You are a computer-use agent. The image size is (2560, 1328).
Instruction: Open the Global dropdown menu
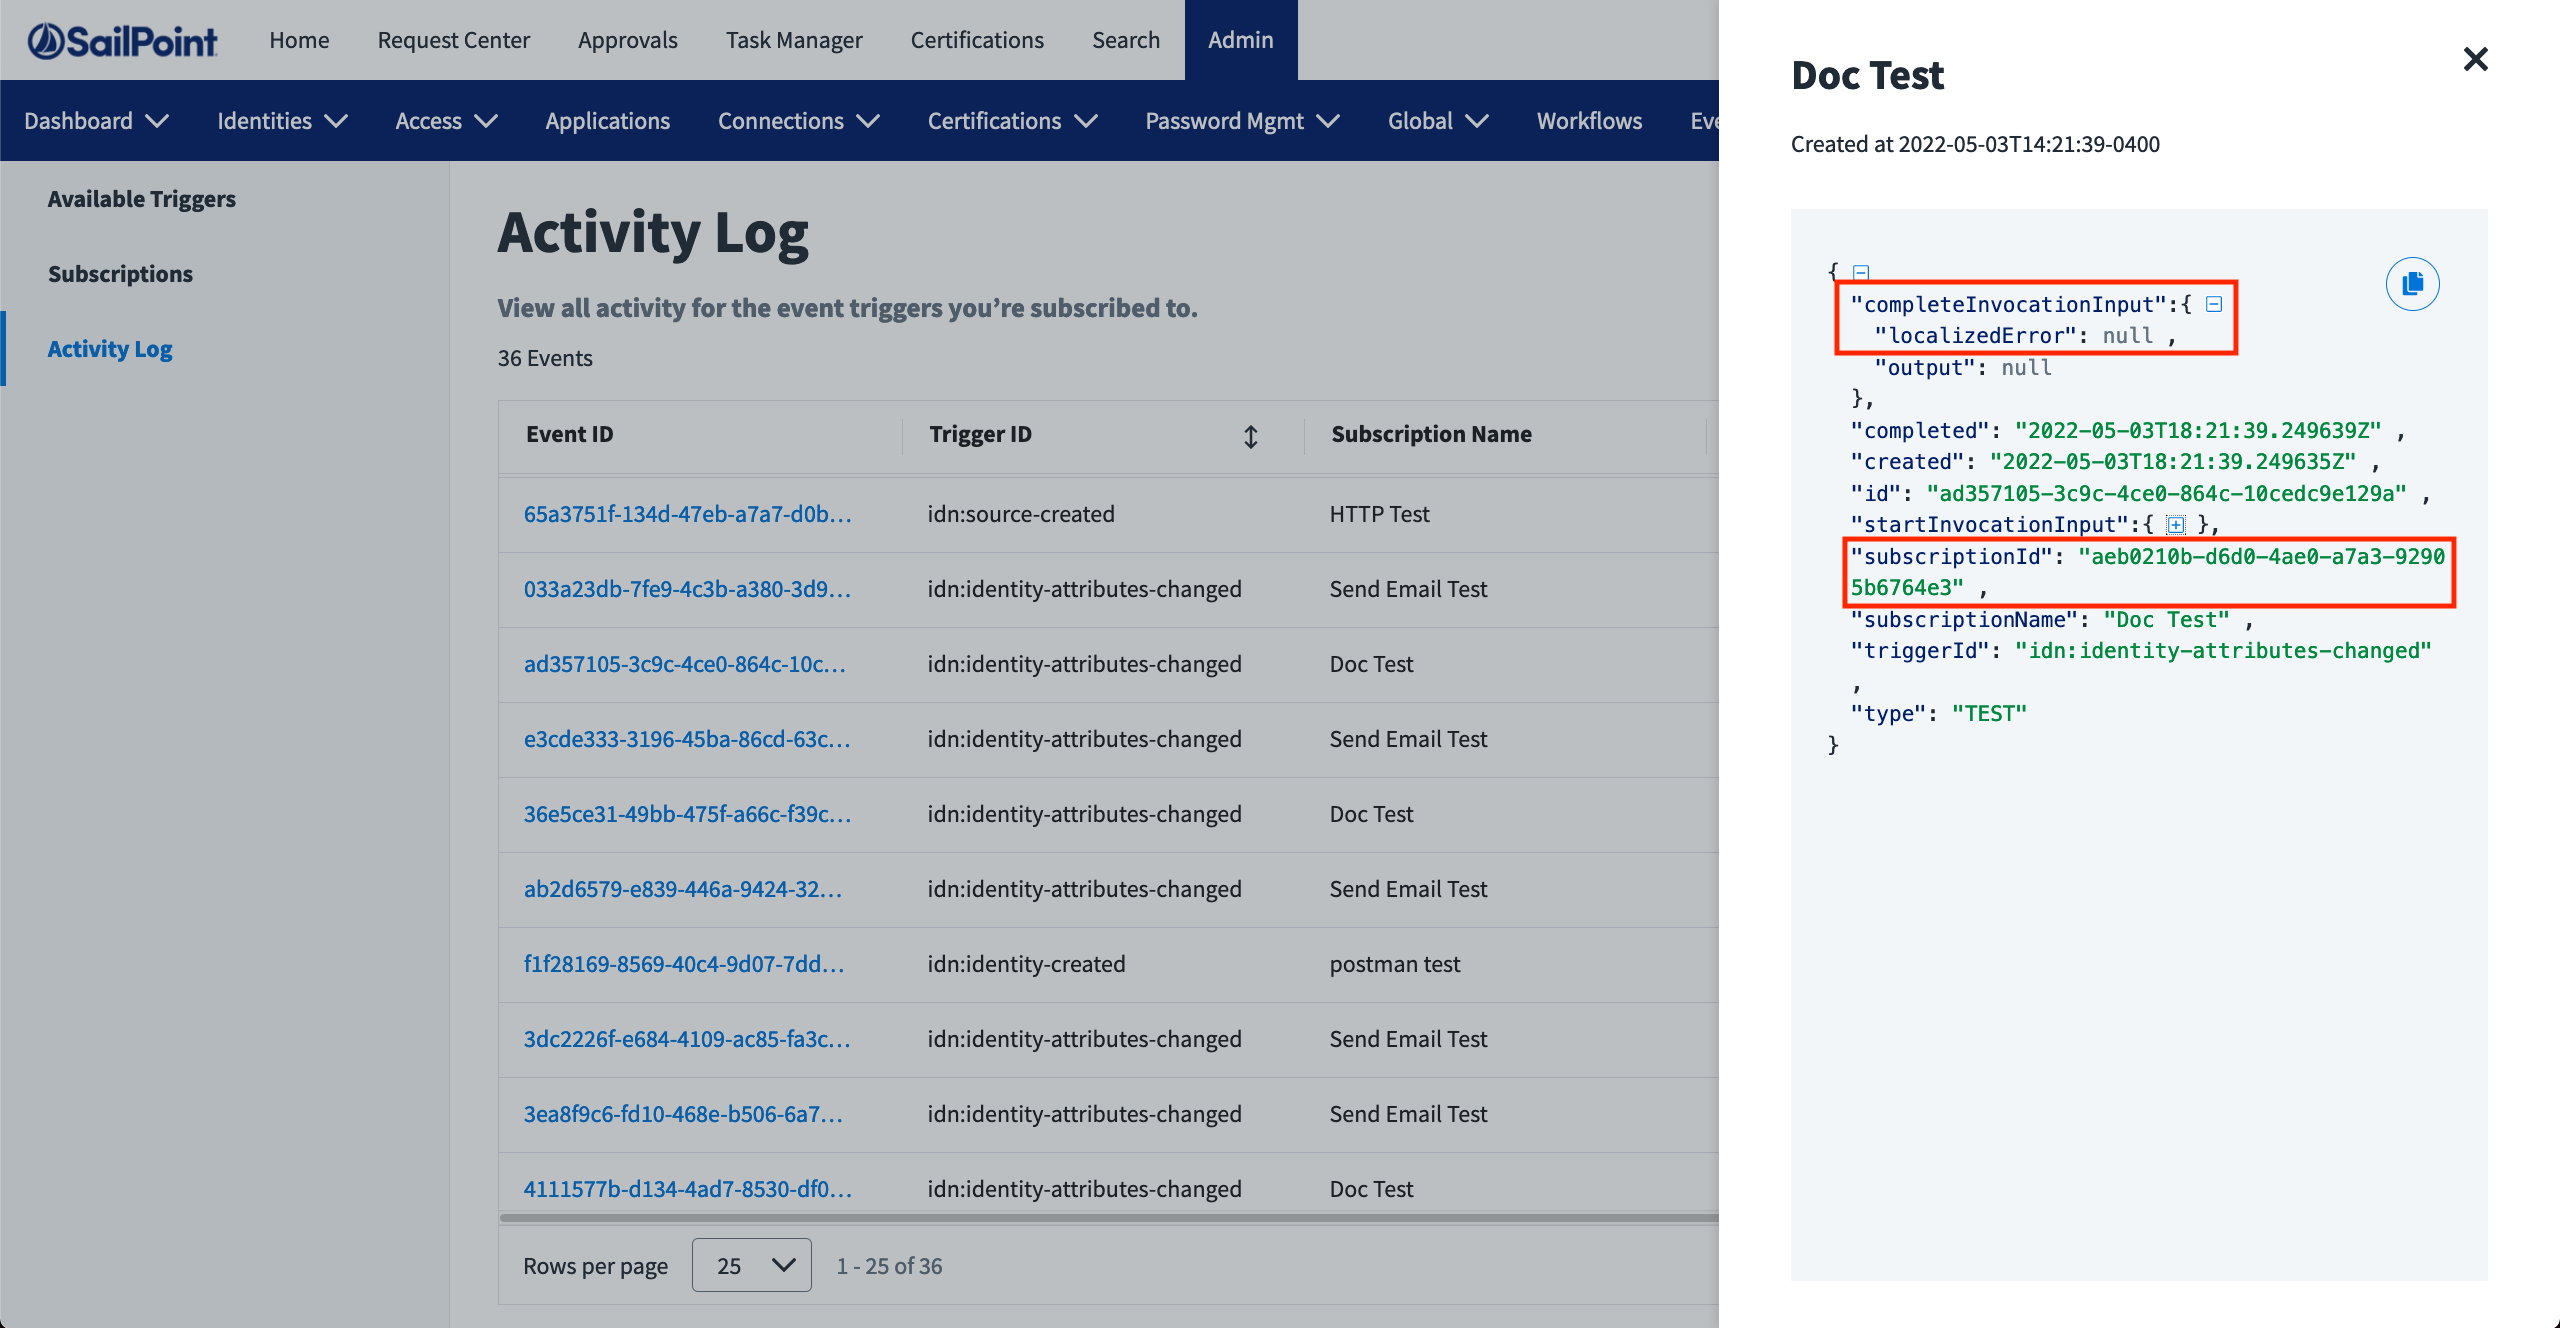click(1437, 121)
